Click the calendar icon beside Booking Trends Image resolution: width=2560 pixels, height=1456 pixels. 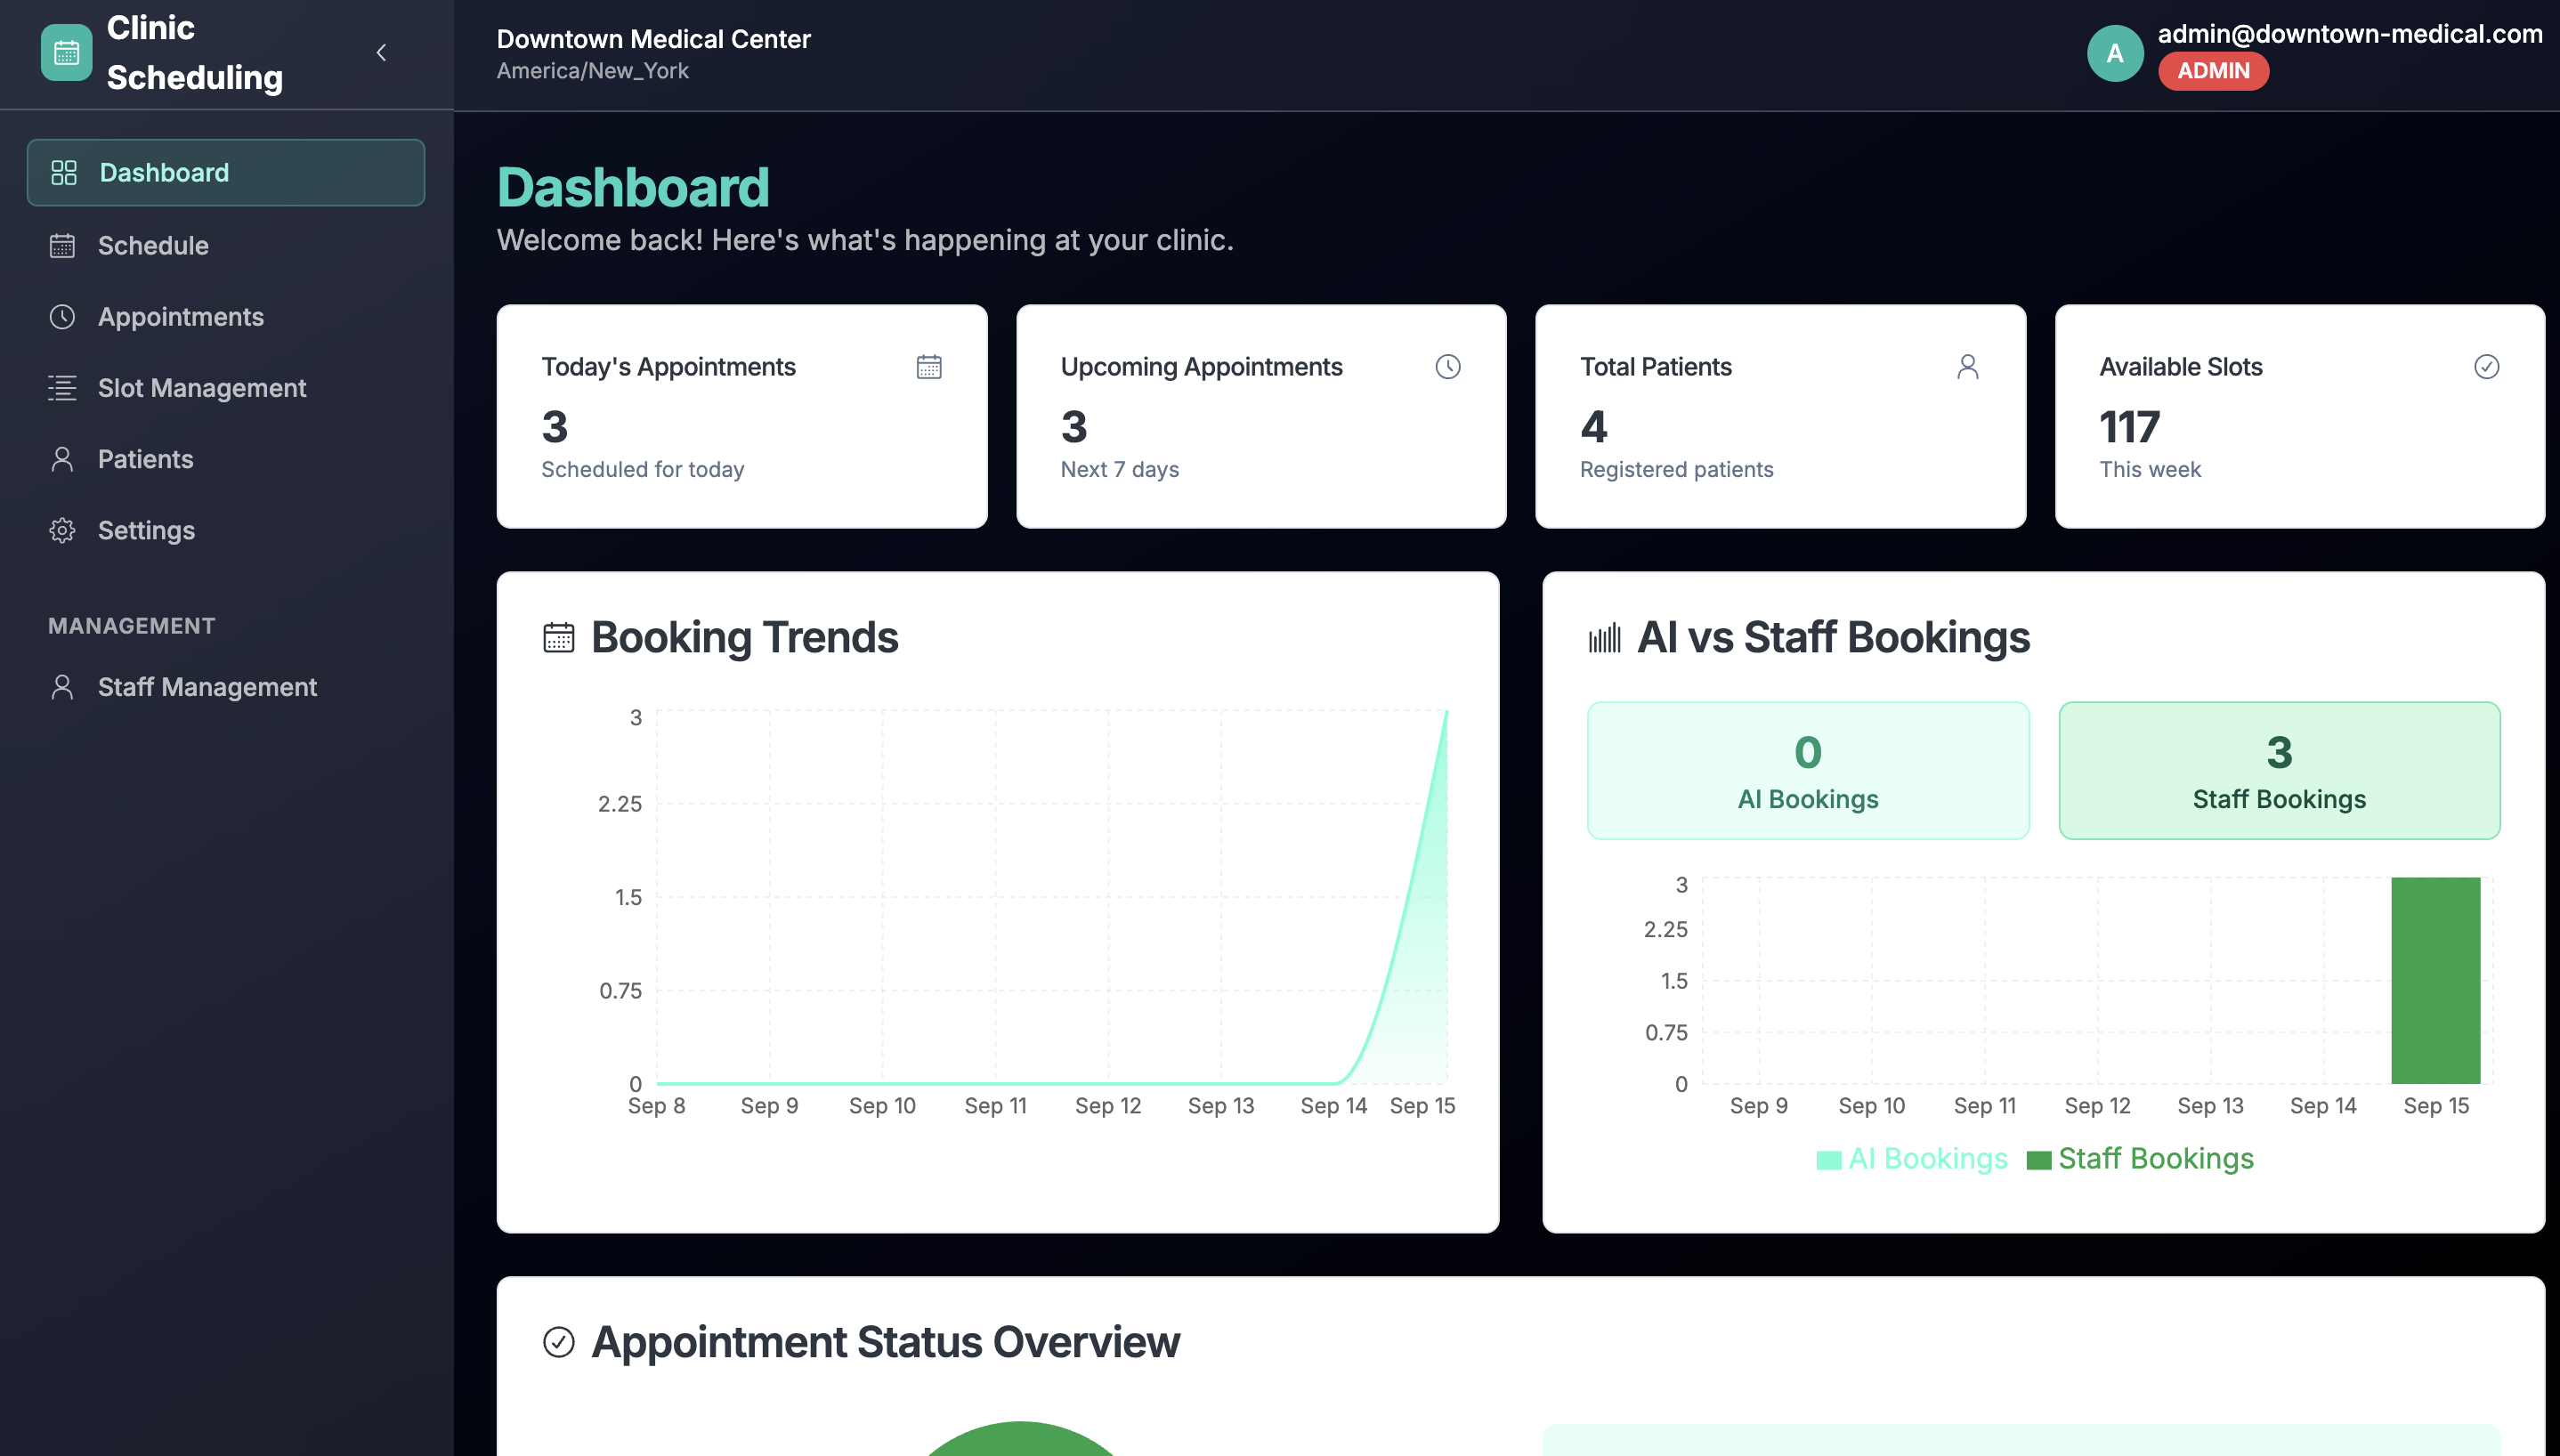558,638
